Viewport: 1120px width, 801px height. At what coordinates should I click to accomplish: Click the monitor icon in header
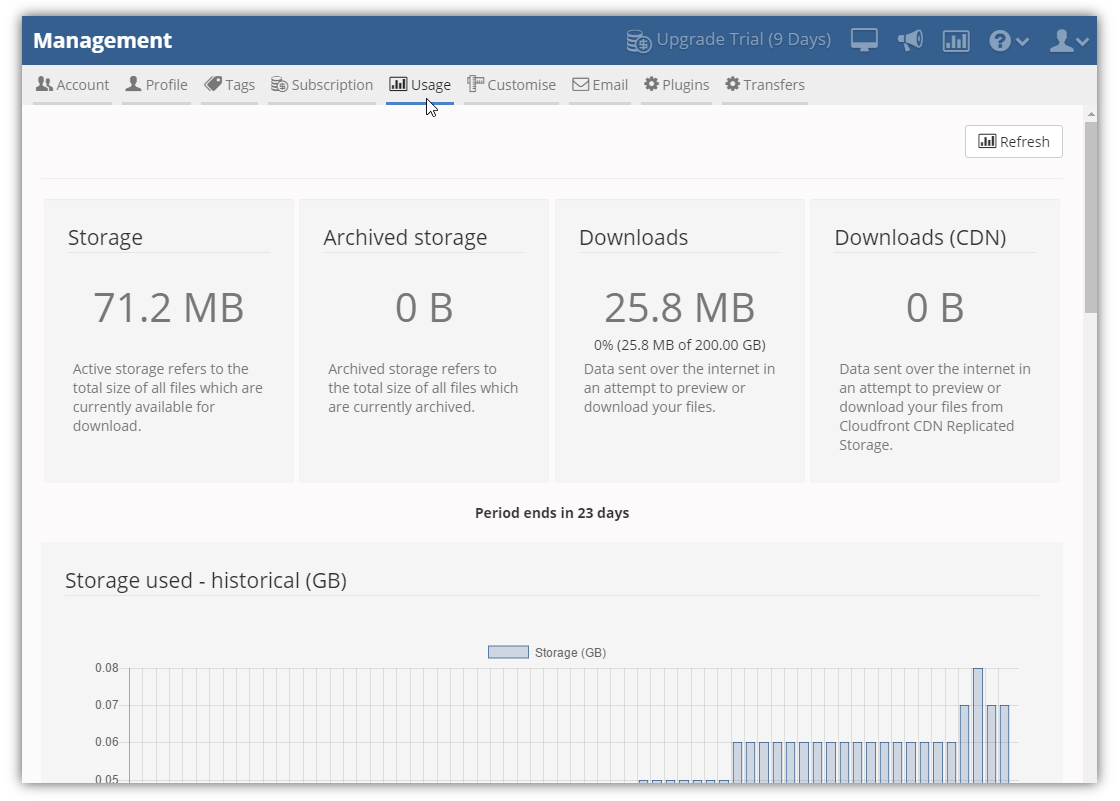click(x=864, y=40)
